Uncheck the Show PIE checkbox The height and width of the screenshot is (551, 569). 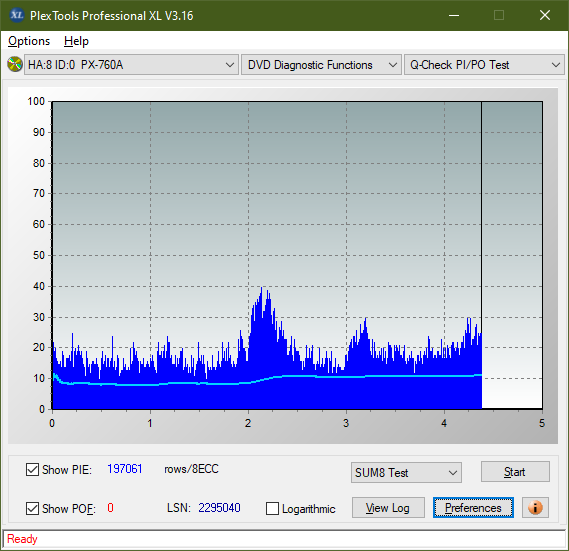(x=32, y=469)
